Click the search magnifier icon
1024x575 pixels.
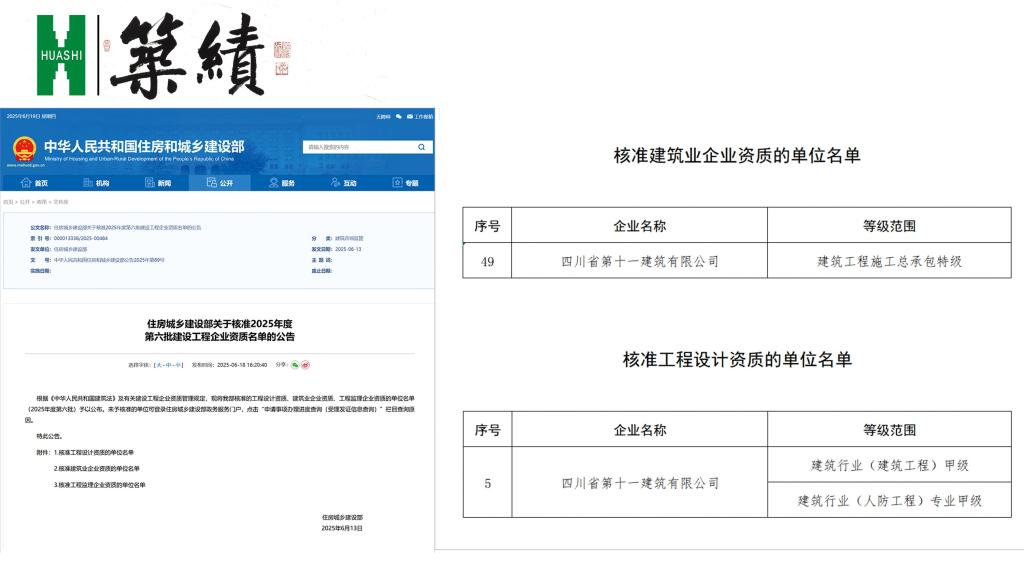(421, 147)
